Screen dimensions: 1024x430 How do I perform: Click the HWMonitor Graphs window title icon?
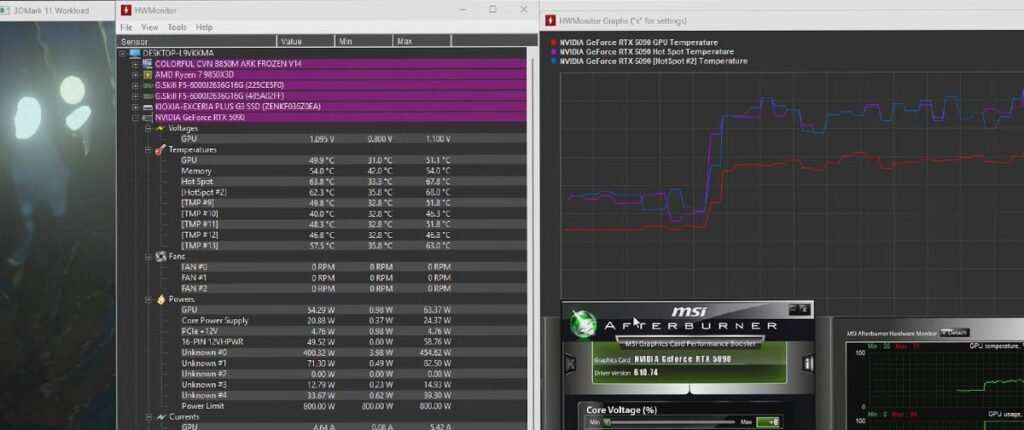[550, 21]
